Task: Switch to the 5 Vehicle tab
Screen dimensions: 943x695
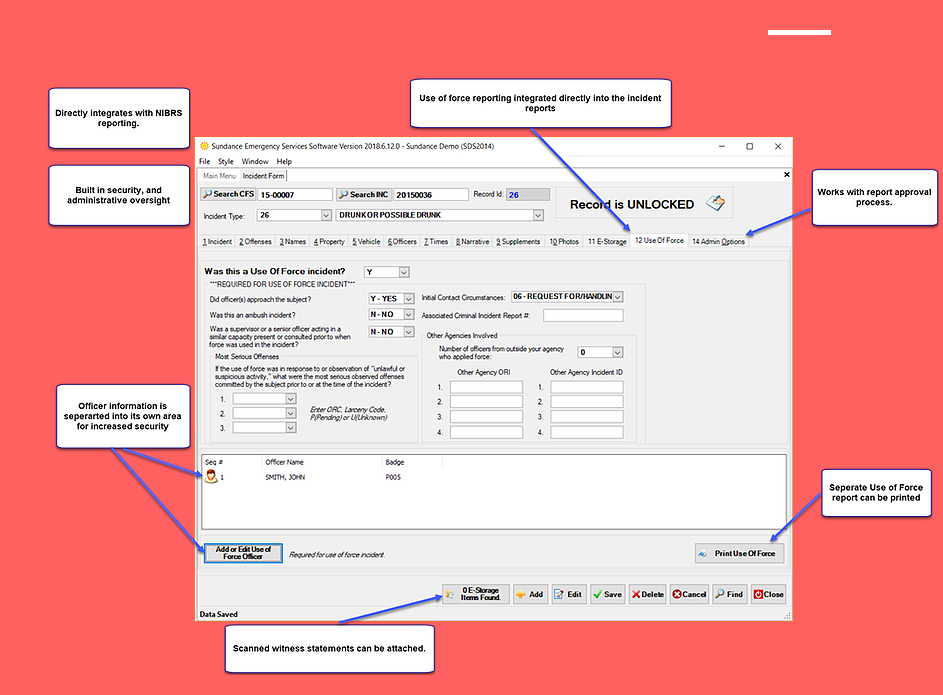Action: [366, 242]
